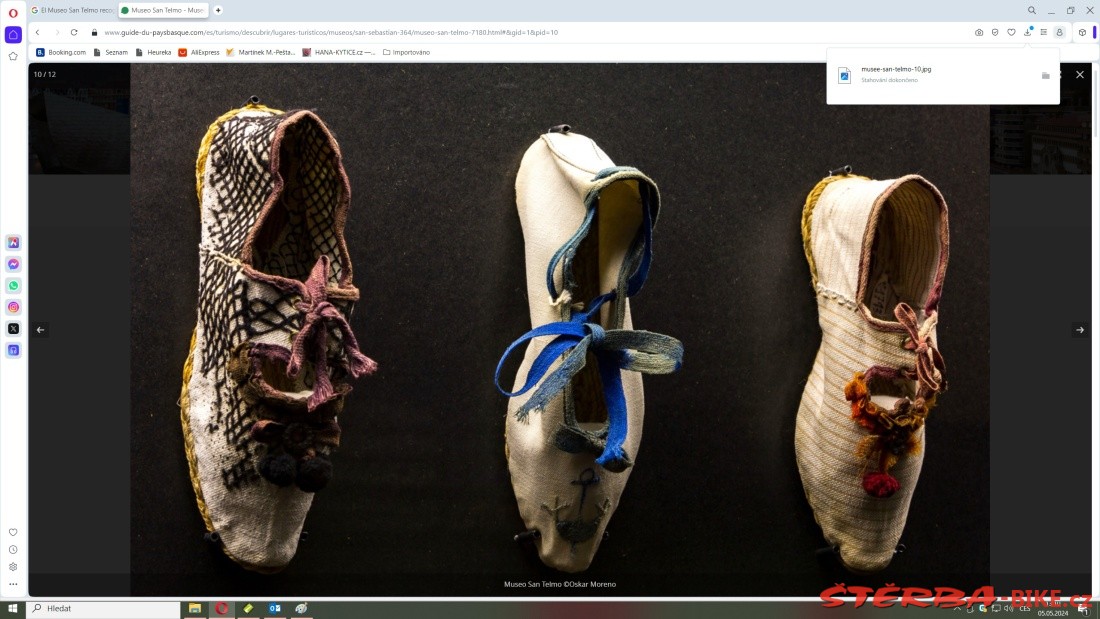Open Opera from the taskbar

(222, 608)
